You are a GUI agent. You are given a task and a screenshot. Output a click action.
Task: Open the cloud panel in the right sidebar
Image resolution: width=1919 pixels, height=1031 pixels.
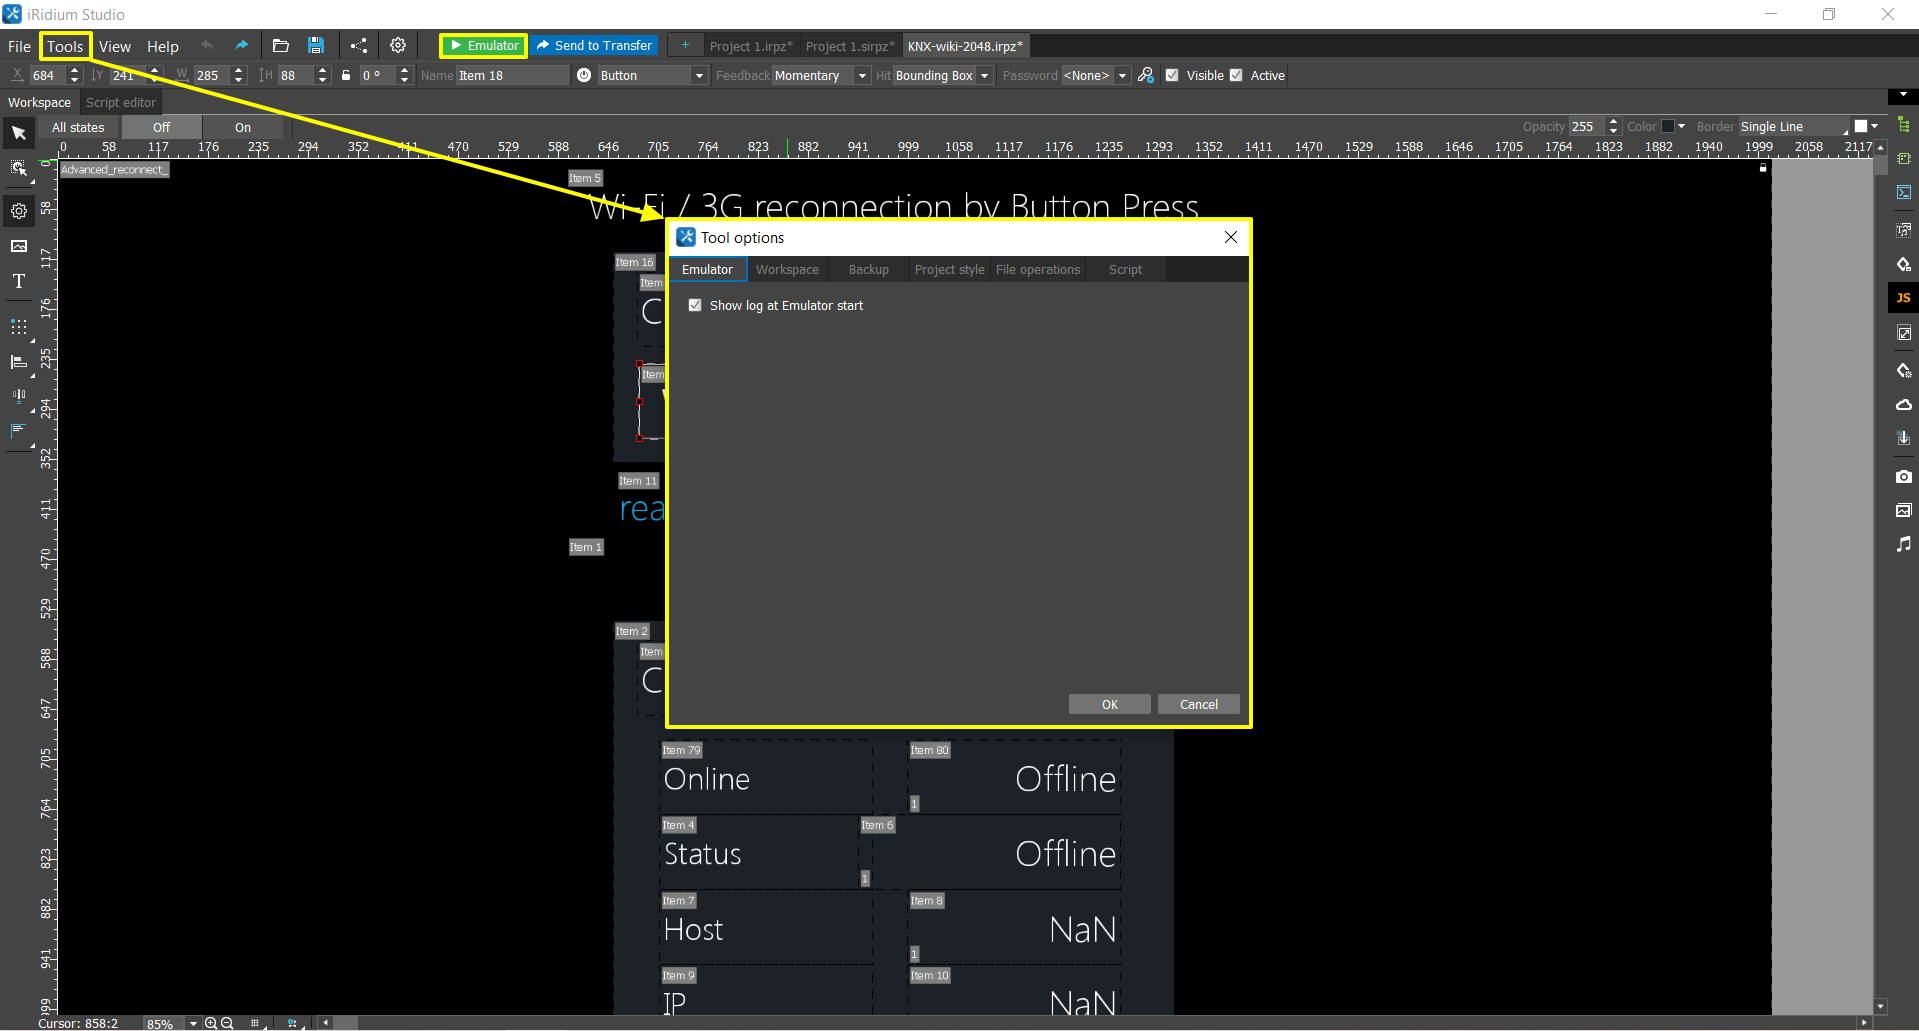pyautogui.click(x=1904, y=404)
